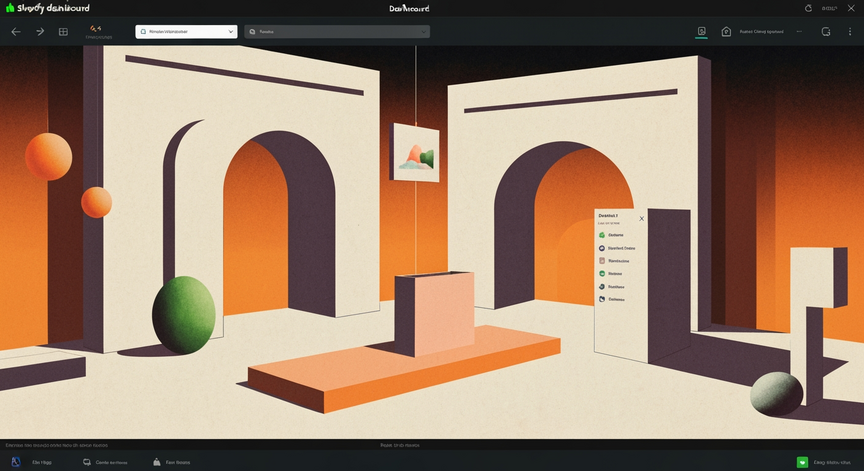Screen dimensions: 864x471
Task: Click the back arrow in the toolbar
Action: click(x=16, y=32)
